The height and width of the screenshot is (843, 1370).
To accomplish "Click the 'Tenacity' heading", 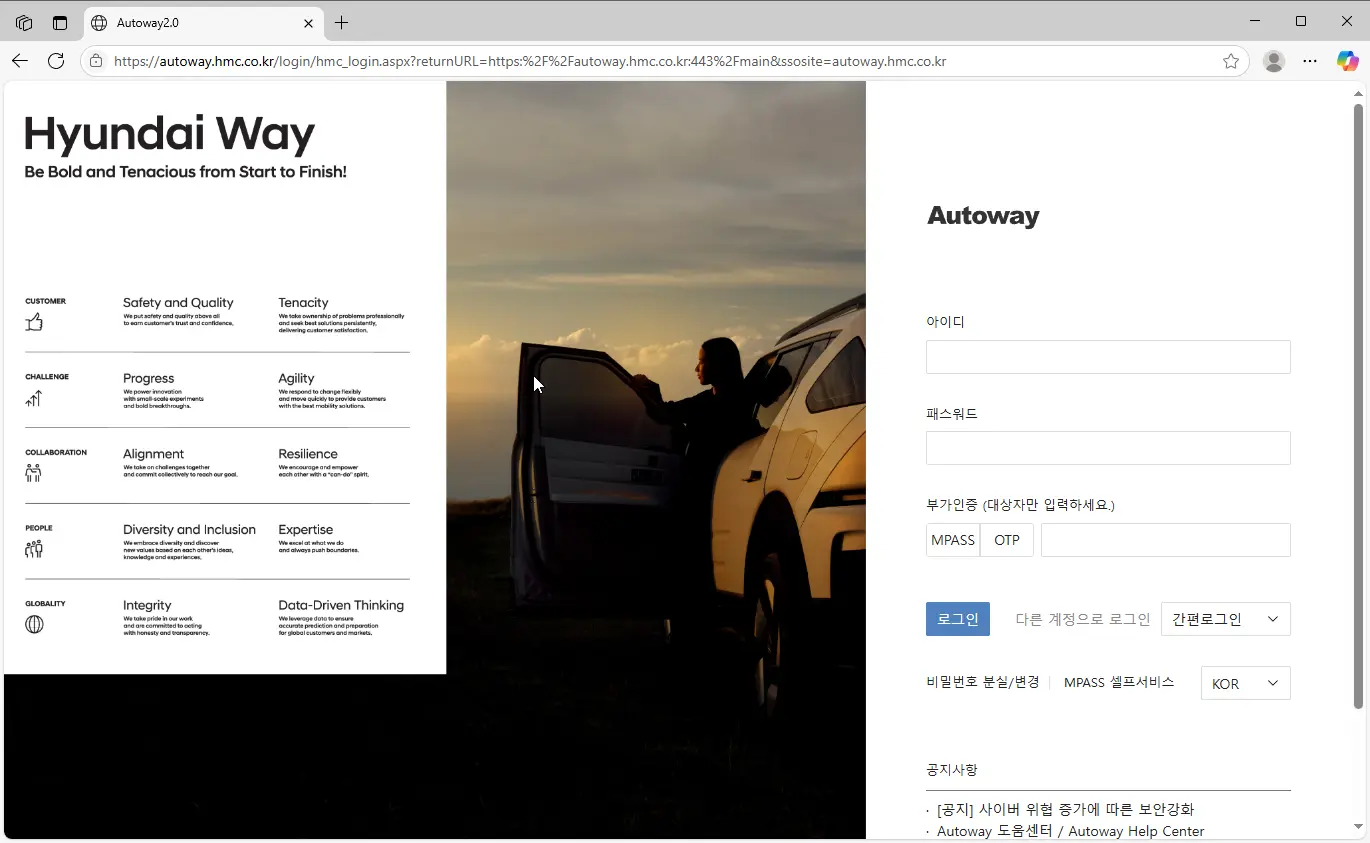I will [303, 302].
